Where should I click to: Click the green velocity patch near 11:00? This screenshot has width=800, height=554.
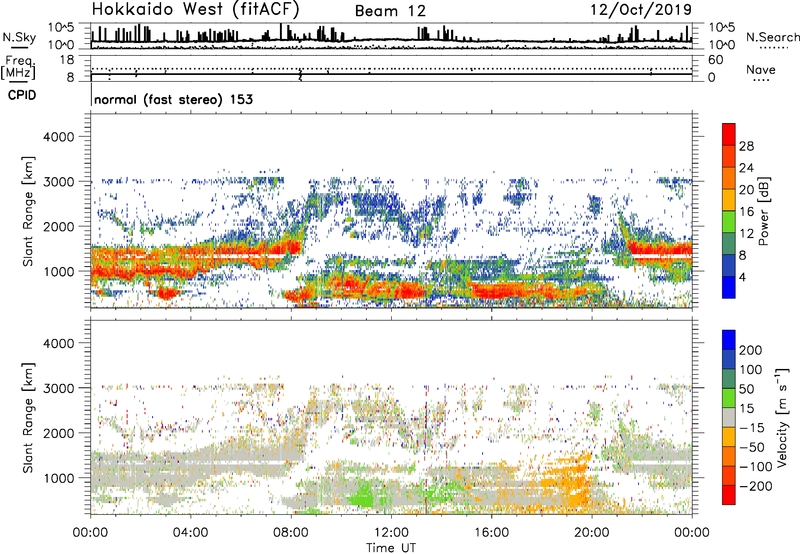(365, 495)
